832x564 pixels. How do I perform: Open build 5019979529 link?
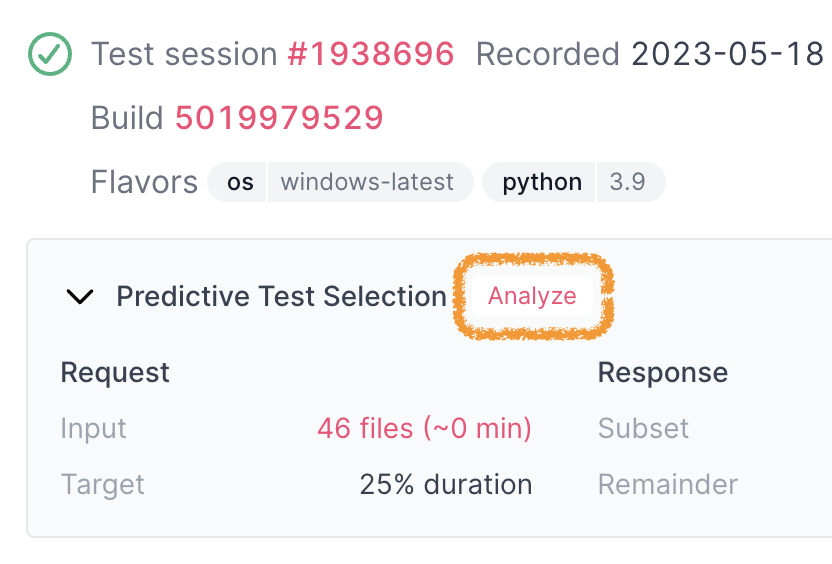[x=279, y=118]
